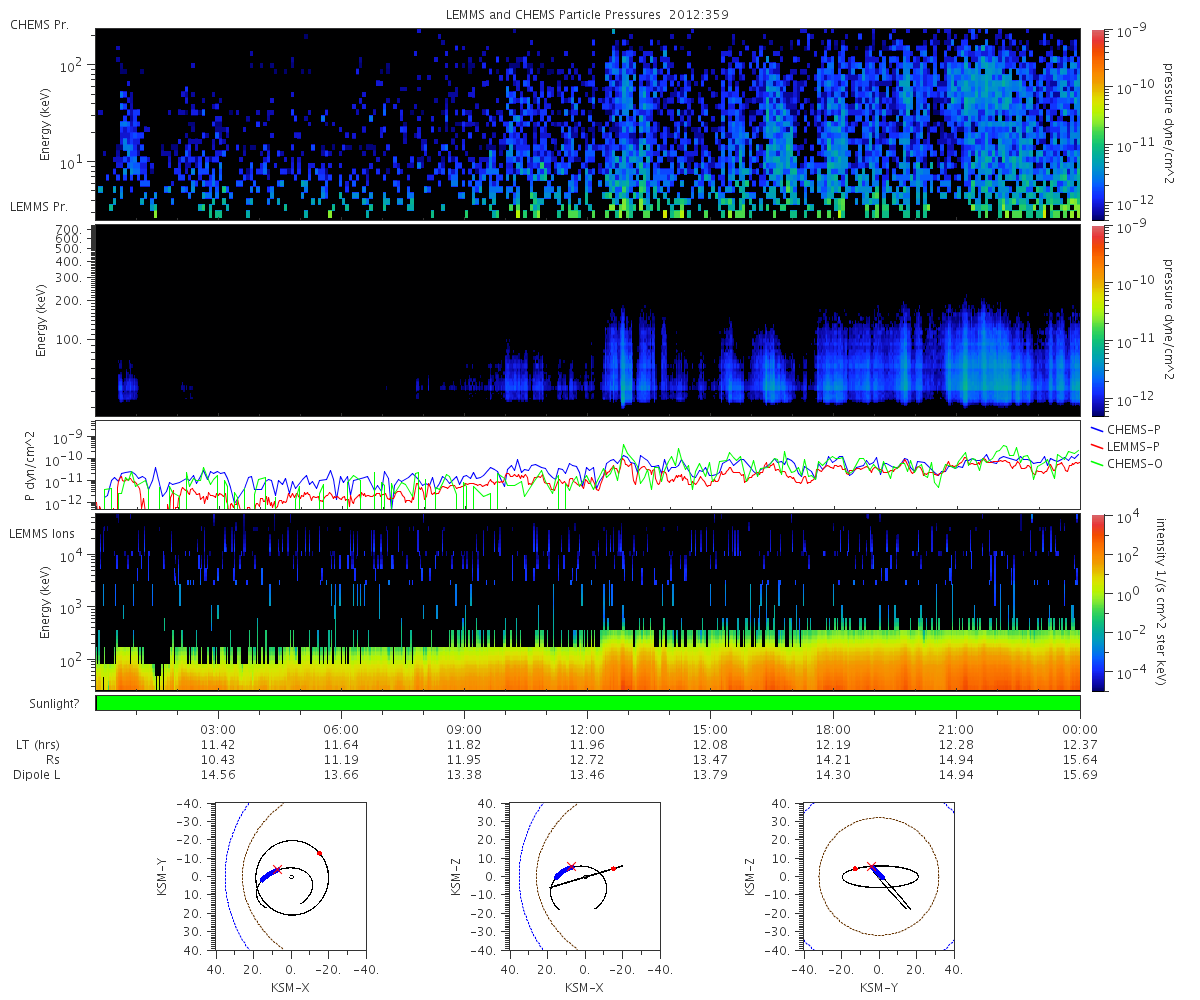The width and height of the screenshot is (1200, 1000).
Task: Click the red X marker in KSM-X/KSM-Y orbit plot
Action: coord(277,870)
